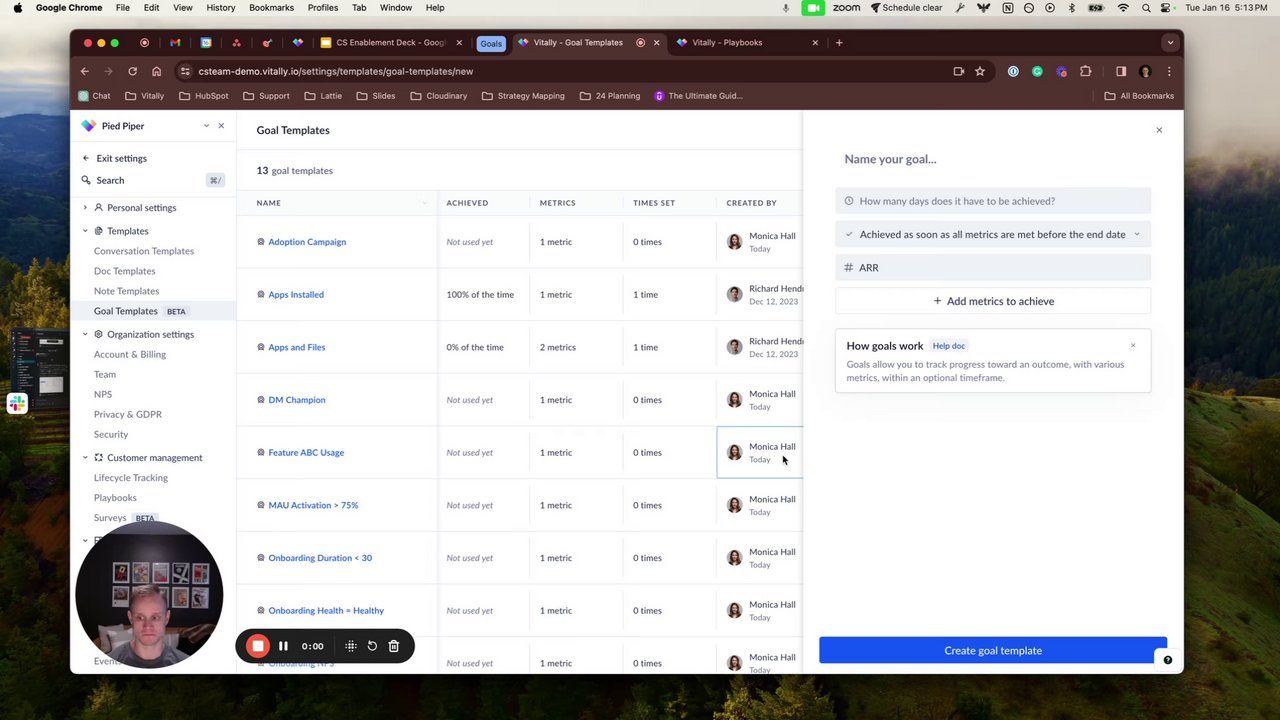The height and width of the screenshot is (720, 1280).
Task: Open Playbooks in the sidebar
Action: pos(115,497)
